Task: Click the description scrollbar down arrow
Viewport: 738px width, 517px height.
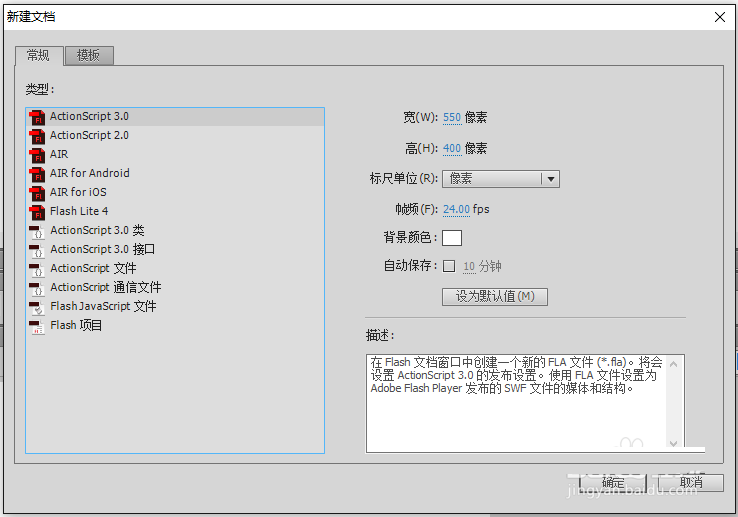Action: [x=674, y=443]
